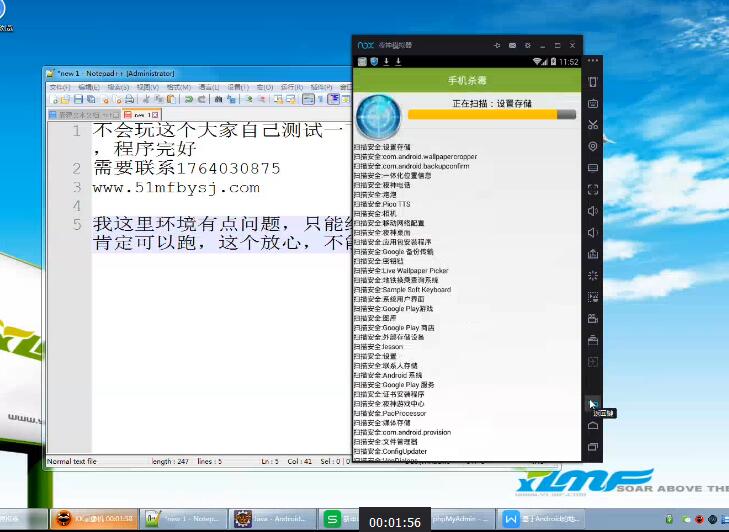Screen dimensions: 729x532
Task: Click the recent apps button in Nox sidebar
Action: (x=593, y=447)
